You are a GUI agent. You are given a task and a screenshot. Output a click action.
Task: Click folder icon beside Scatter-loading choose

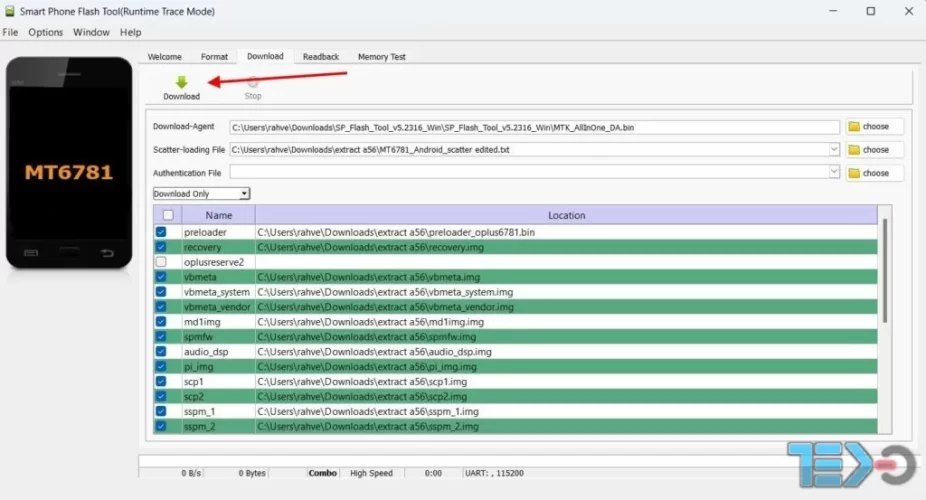854,150
